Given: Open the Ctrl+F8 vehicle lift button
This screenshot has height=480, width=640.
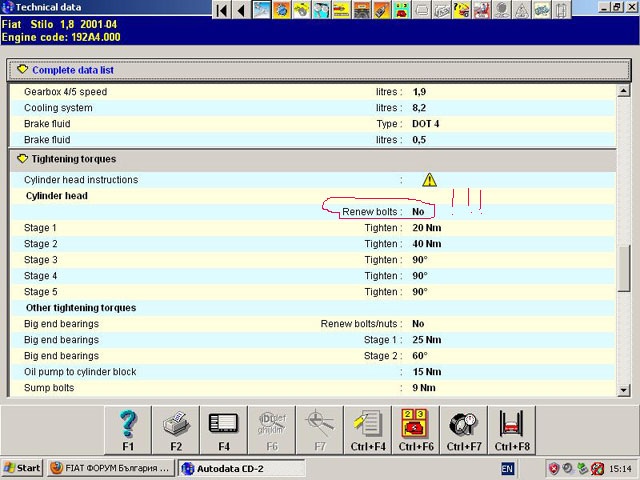Looking at the screenshot, I should (x=512, y=430).
